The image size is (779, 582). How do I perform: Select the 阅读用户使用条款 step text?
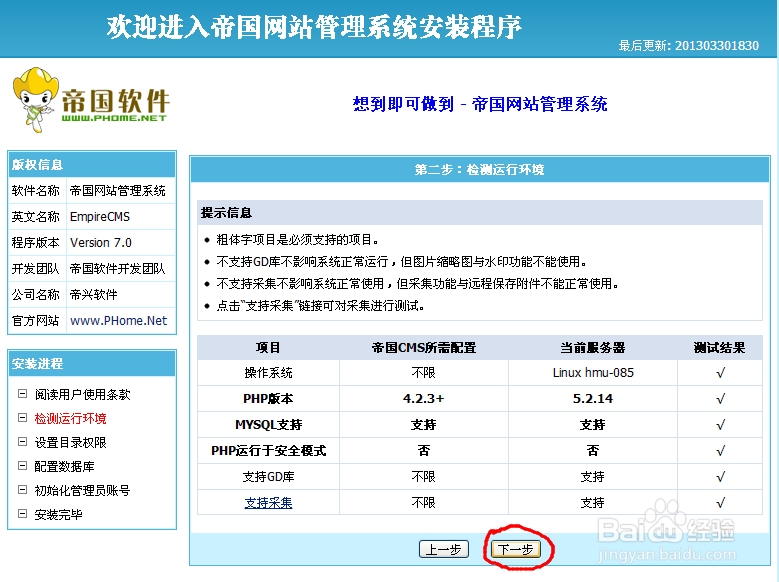[82, 394]
